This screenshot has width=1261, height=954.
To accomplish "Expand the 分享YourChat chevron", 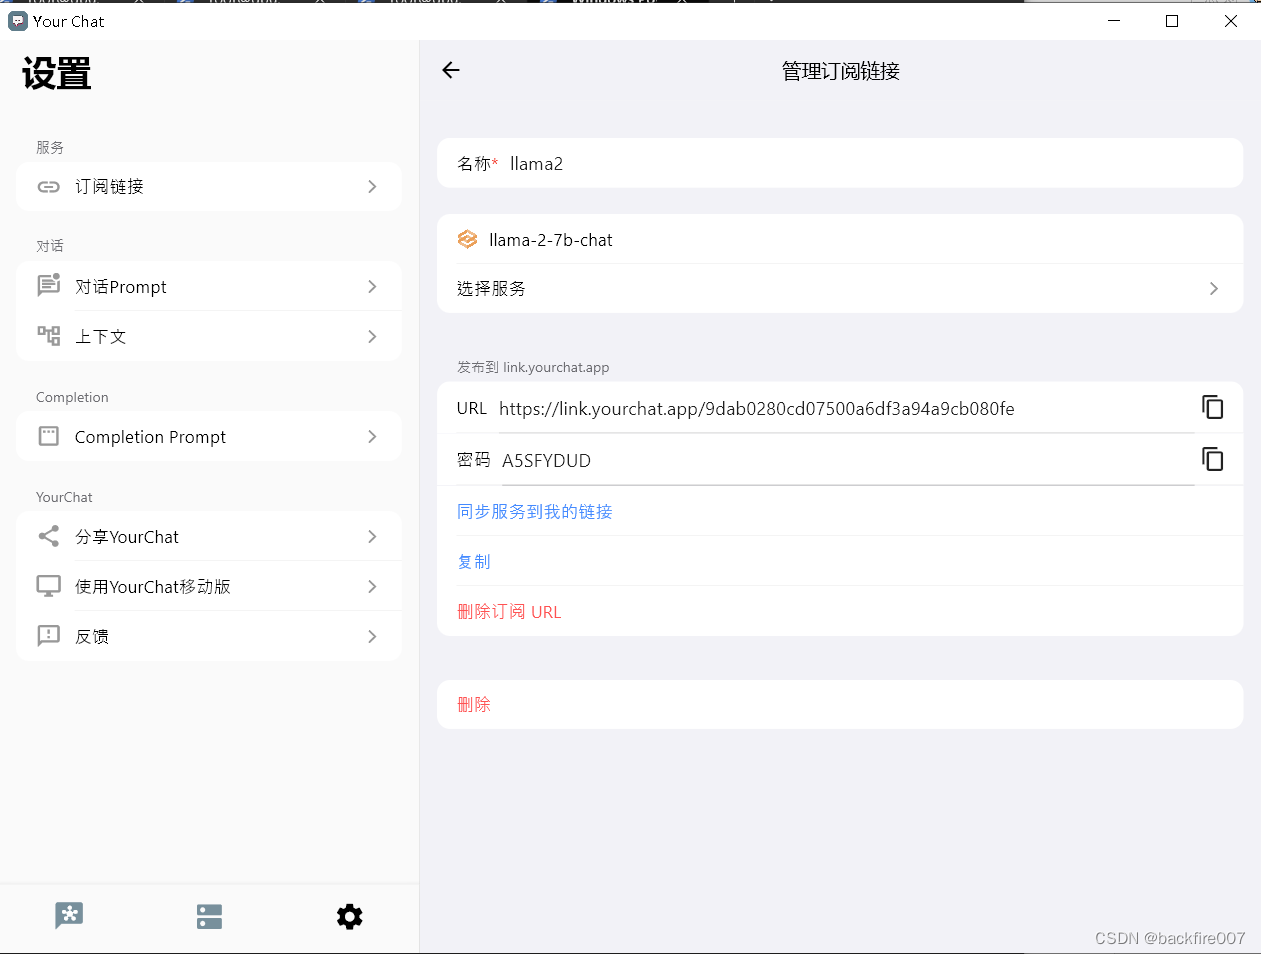I will tap(372, 536).
